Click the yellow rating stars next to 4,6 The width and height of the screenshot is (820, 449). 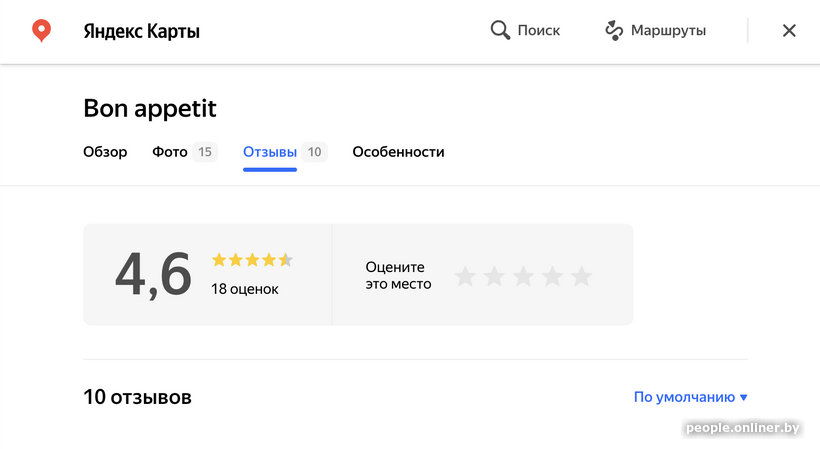point(252,260)
